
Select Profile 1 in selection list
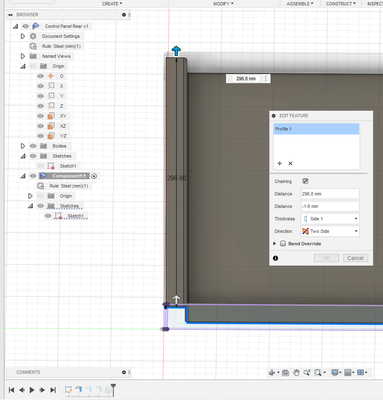tap(316, 129)
